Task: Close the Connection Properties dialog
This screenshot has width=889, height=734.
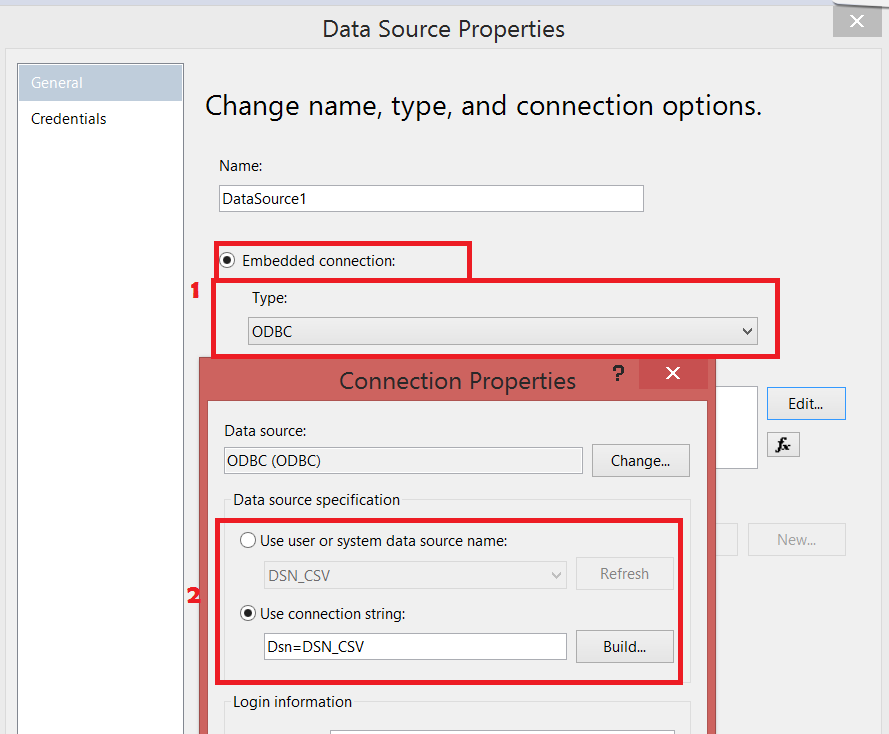Action: pyautogui.click(x=672, y=374)
